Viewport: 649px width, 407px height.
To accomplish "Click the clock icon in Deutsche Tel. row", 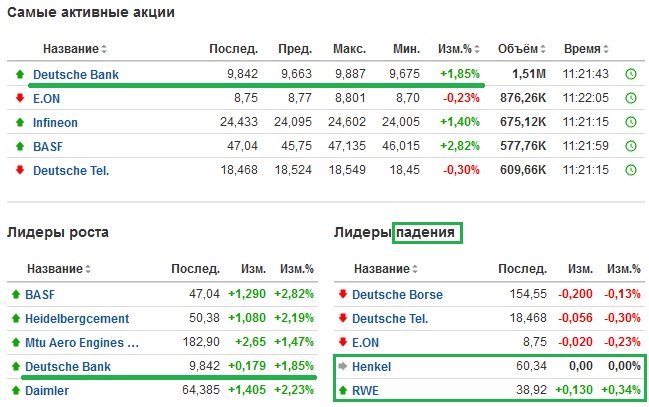I will (630, 170).
